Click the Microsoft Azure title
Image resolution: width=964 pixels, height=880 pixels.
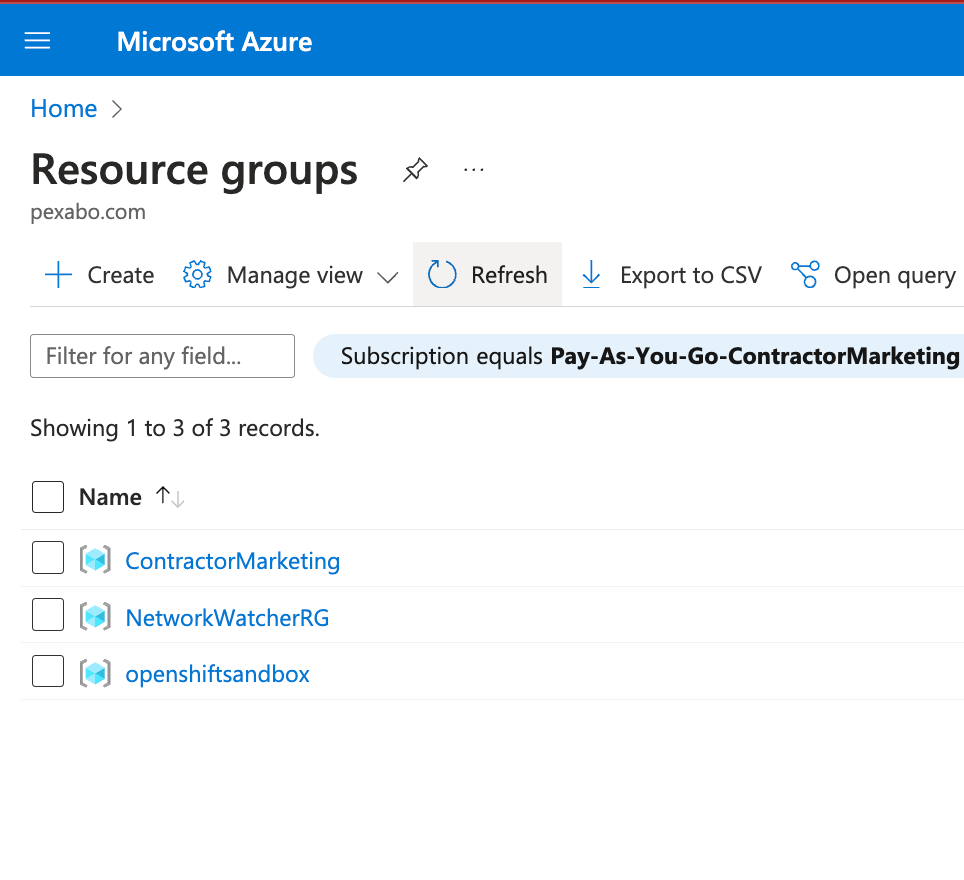(215, 42)
